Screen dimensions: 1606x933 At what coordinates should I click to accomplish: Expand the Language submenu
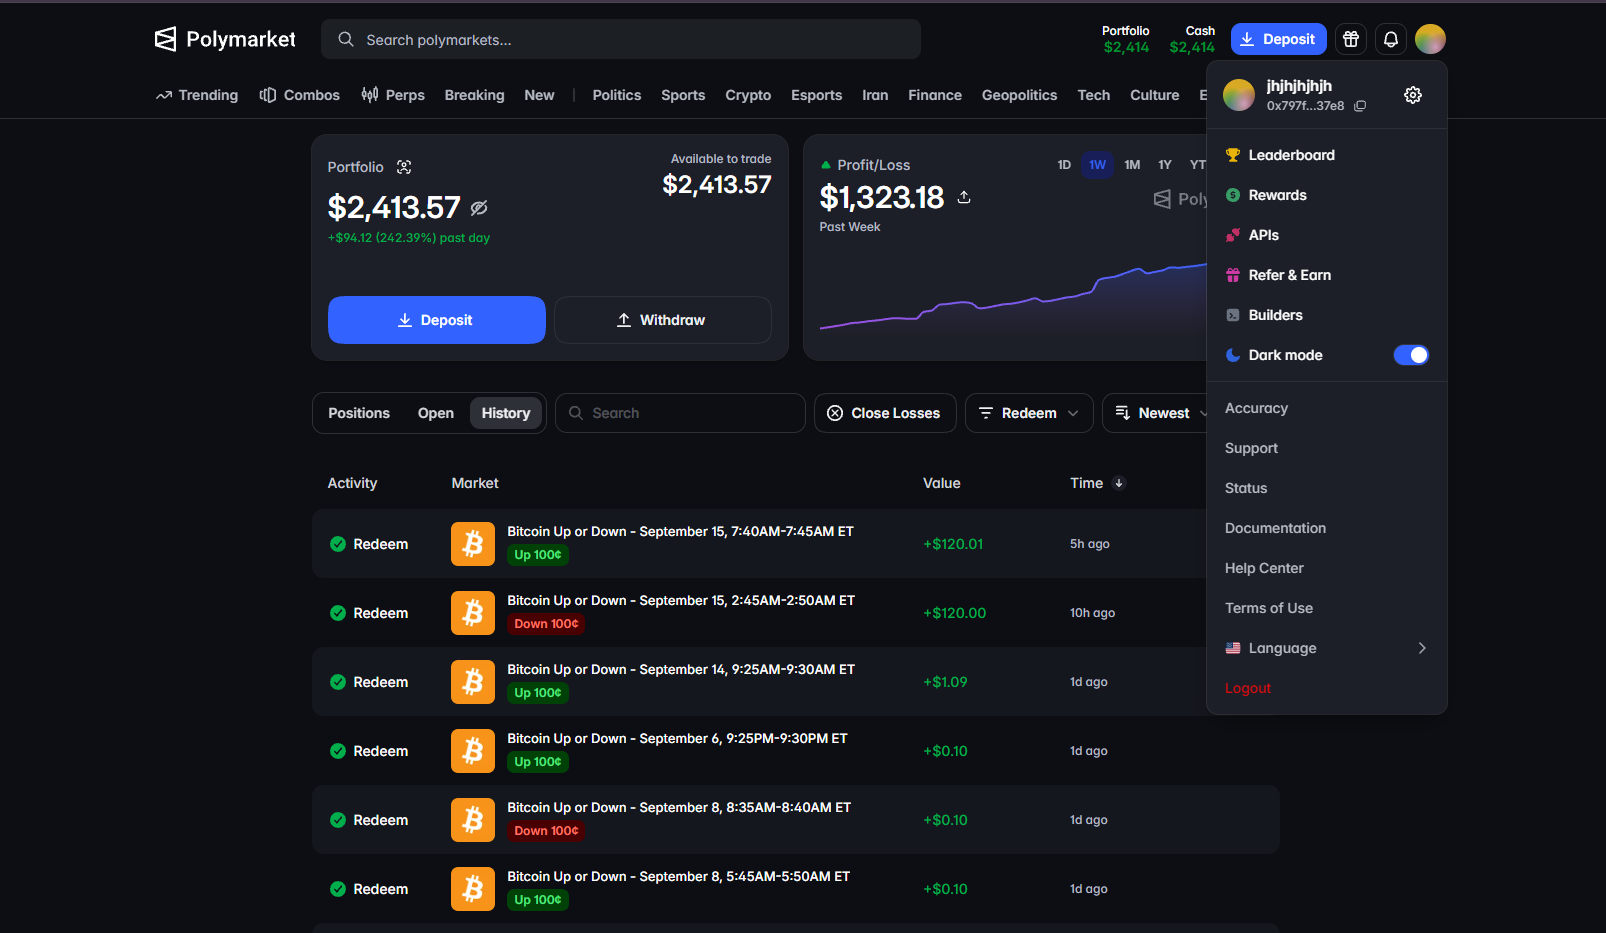pyautogui.click(x=1326, y=648)
